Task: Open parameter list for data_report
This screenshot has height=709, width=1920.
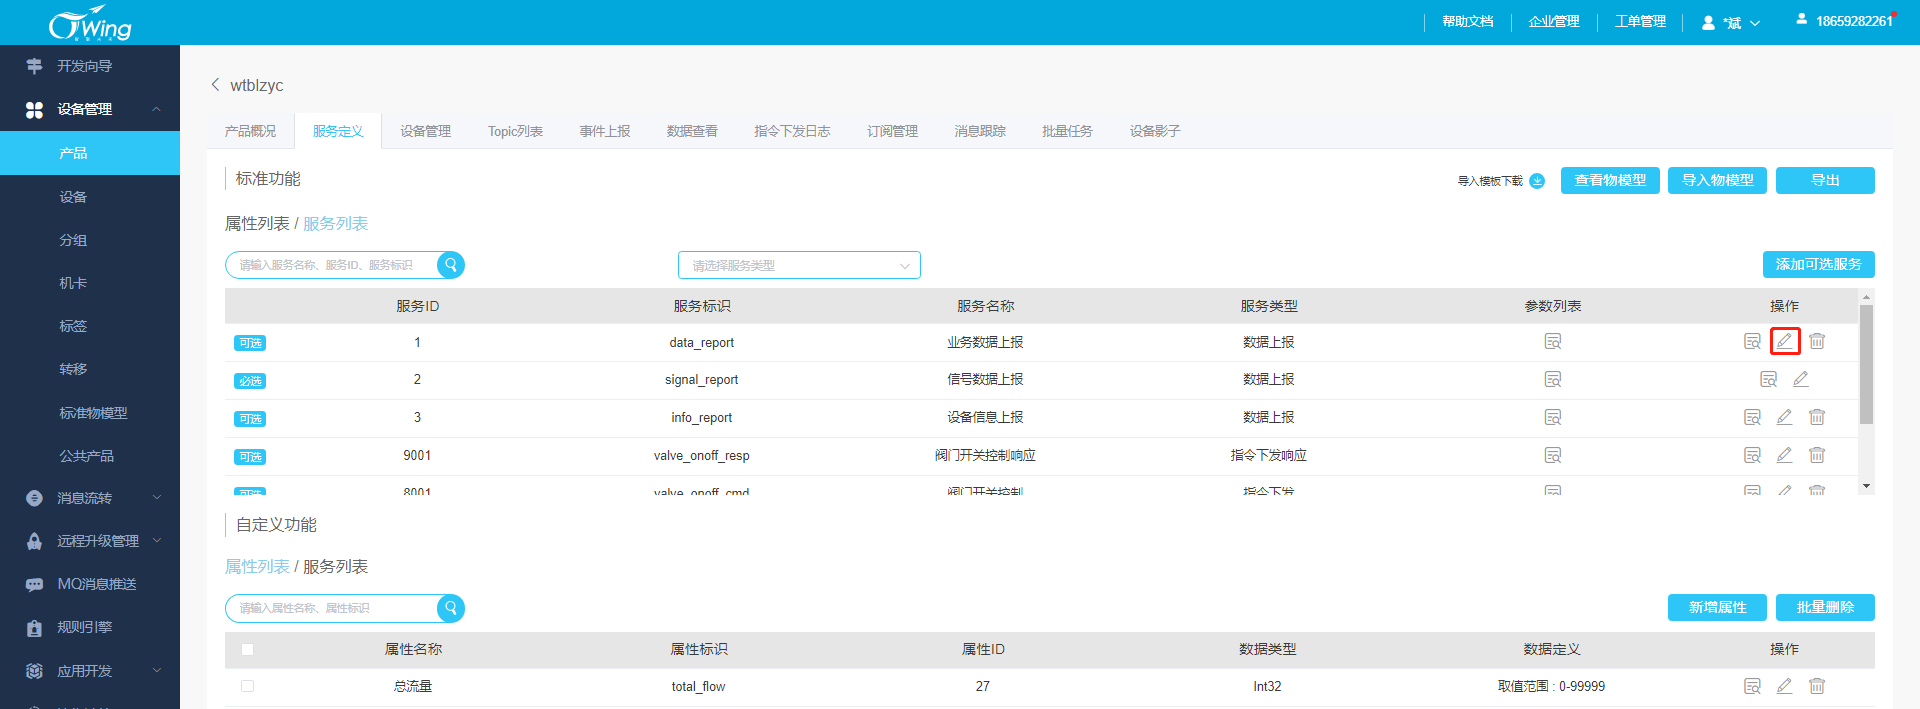Action: pos(1552,341)
